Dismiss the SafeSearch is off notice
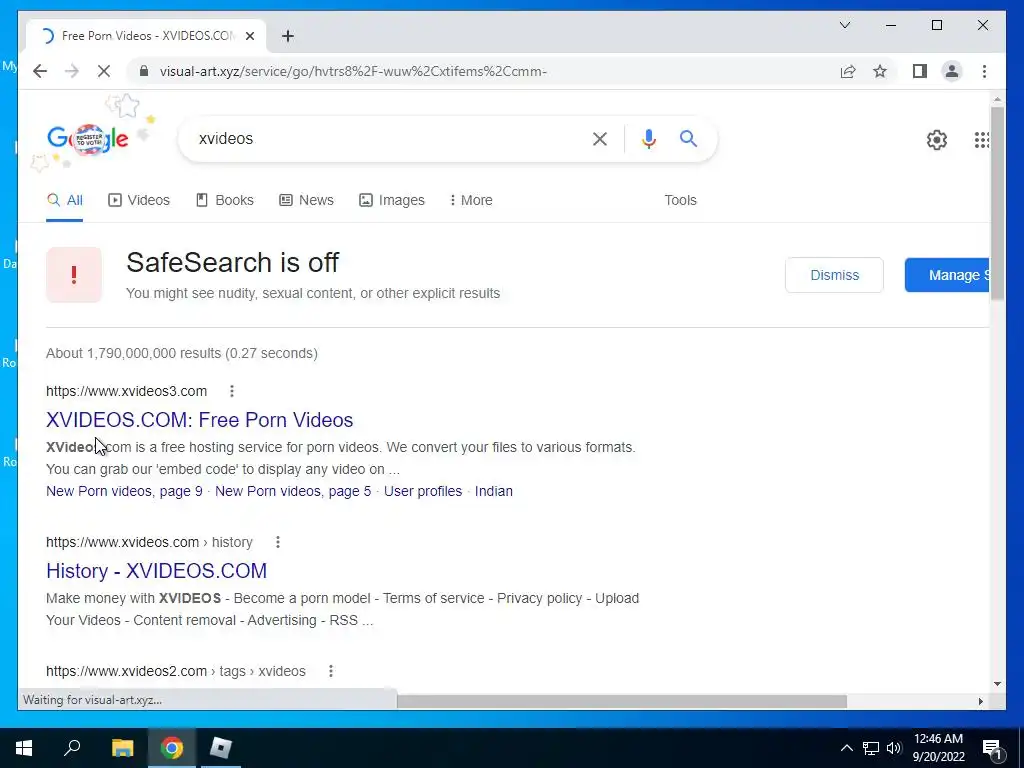1024x768 pixels. (x=834, y=275)
